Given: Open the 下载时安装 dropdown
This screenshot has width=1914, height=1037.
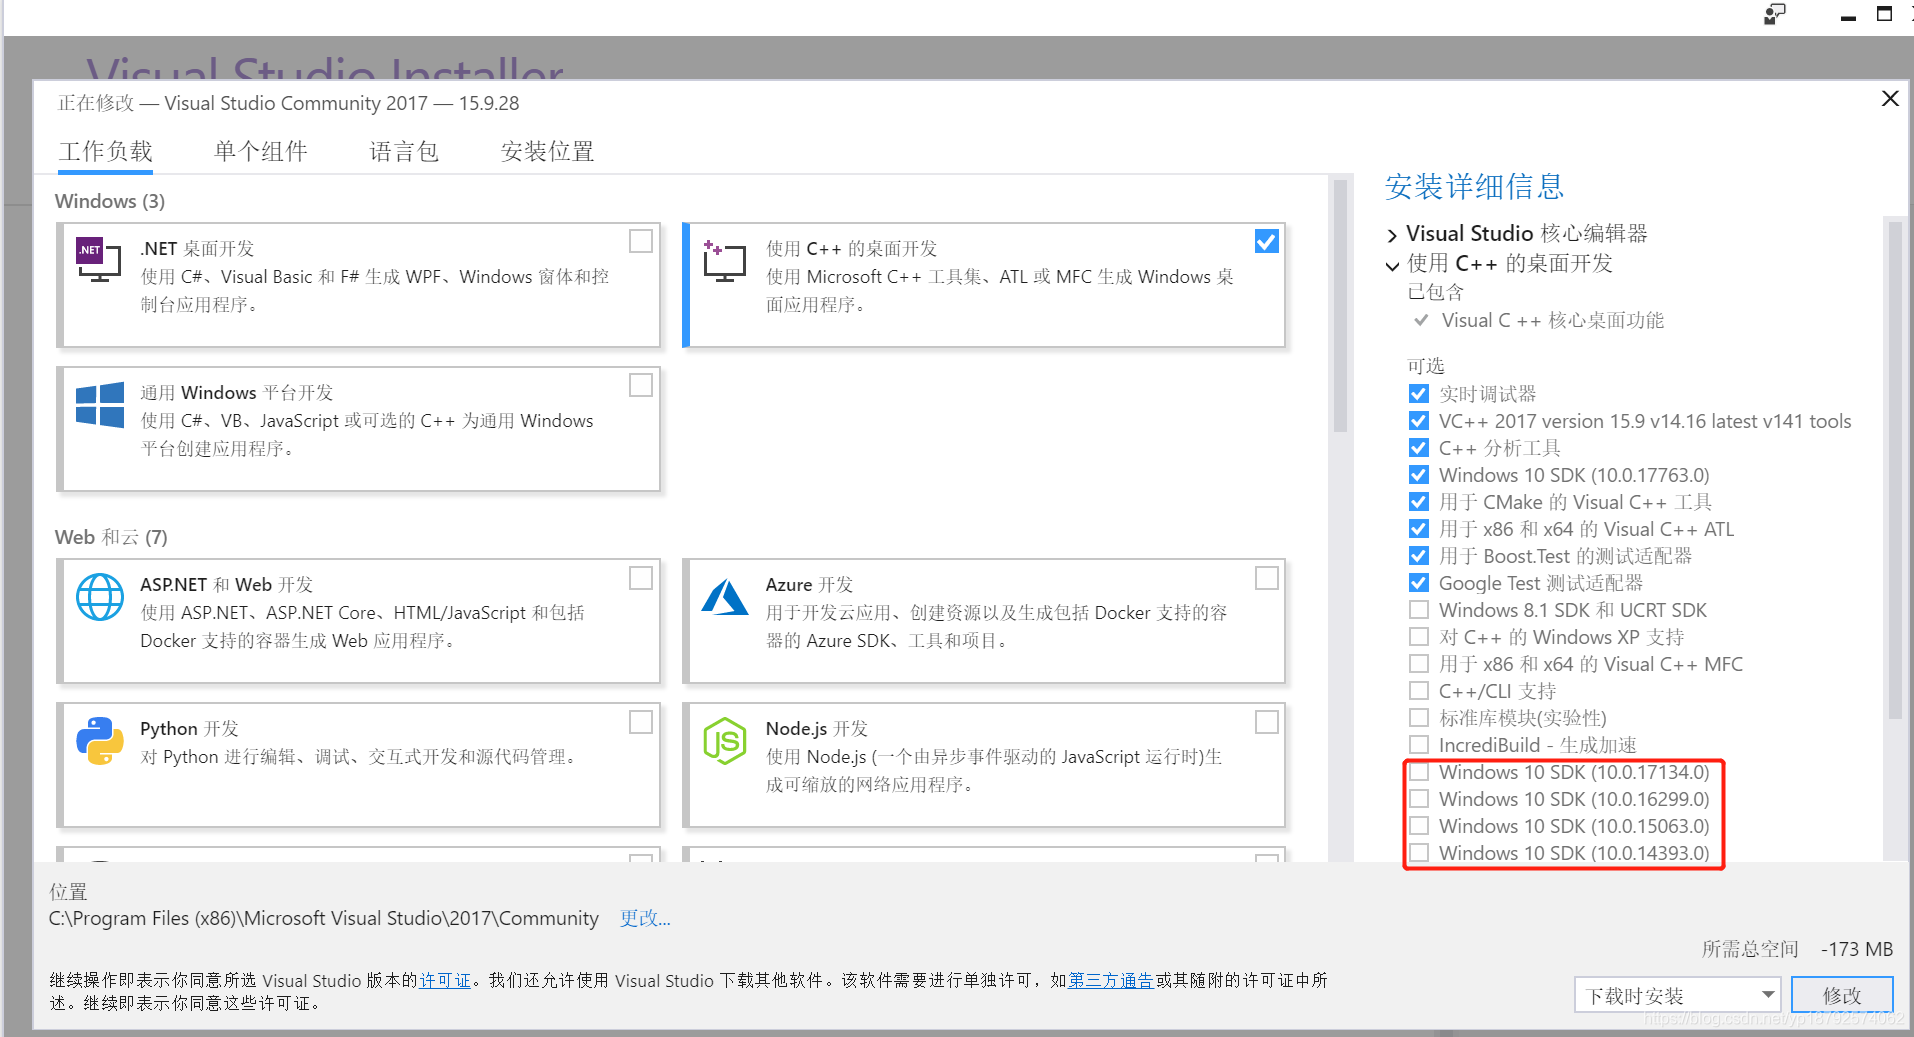Looking at the screenshot, I should (x=1676, y=995).
